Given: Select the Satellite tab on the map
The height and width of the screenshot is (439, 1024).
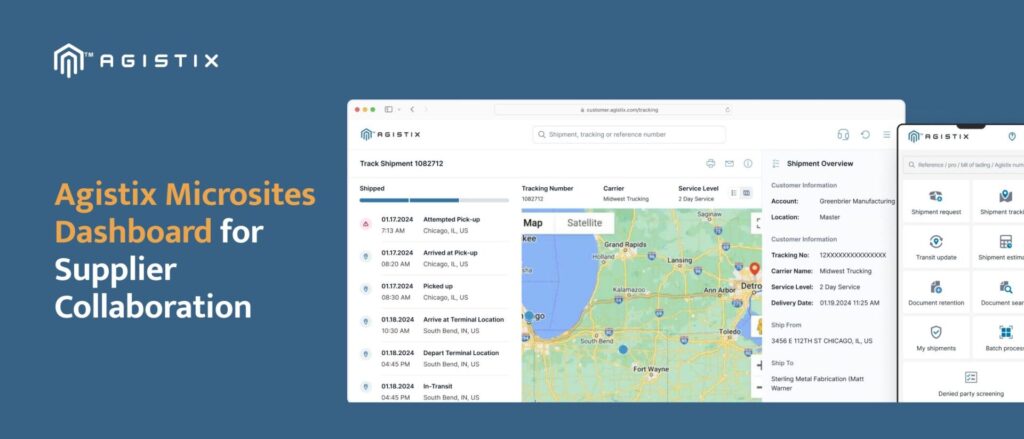Looking at the screenshot, I should [584, 223].
